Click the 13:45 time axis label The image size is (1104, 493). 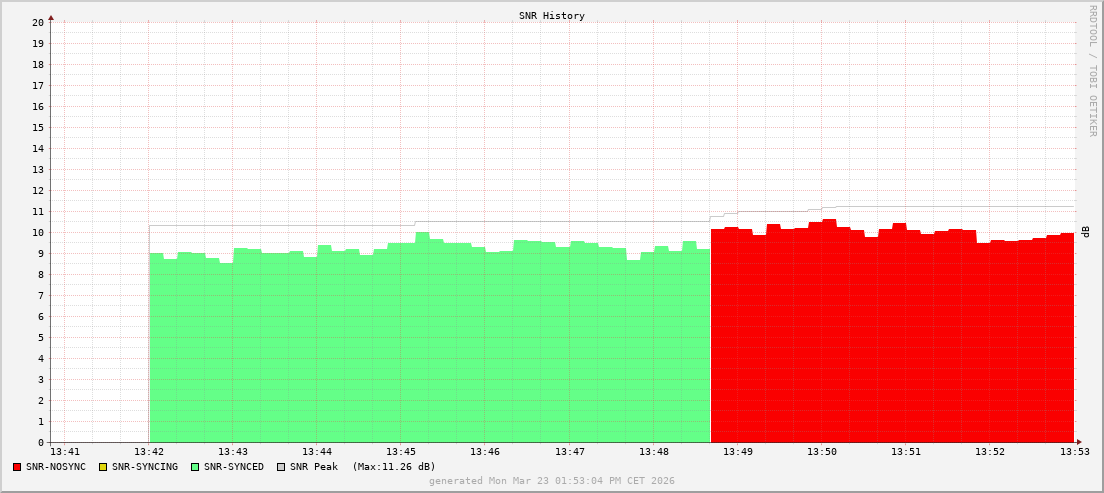(401, 451)
